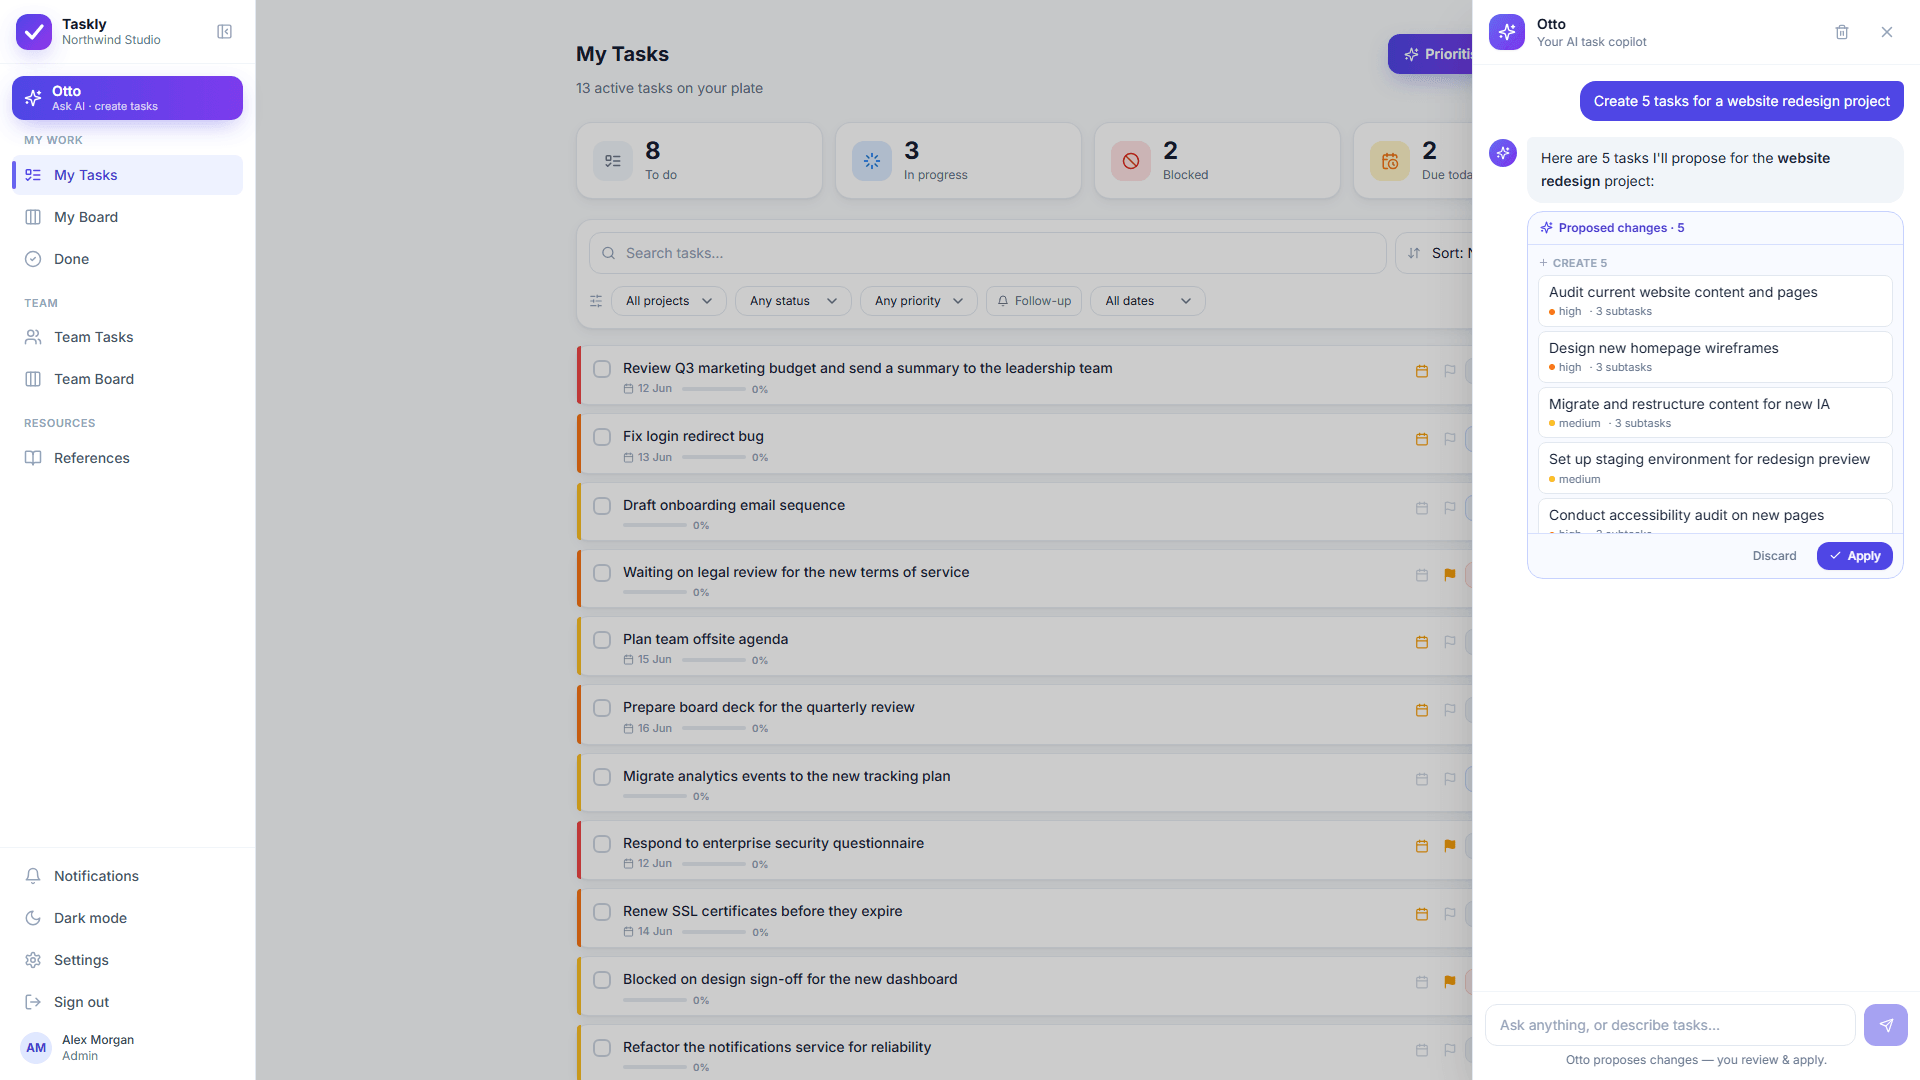Unflag Blocked on design sign-off task

pos(1450,982)
